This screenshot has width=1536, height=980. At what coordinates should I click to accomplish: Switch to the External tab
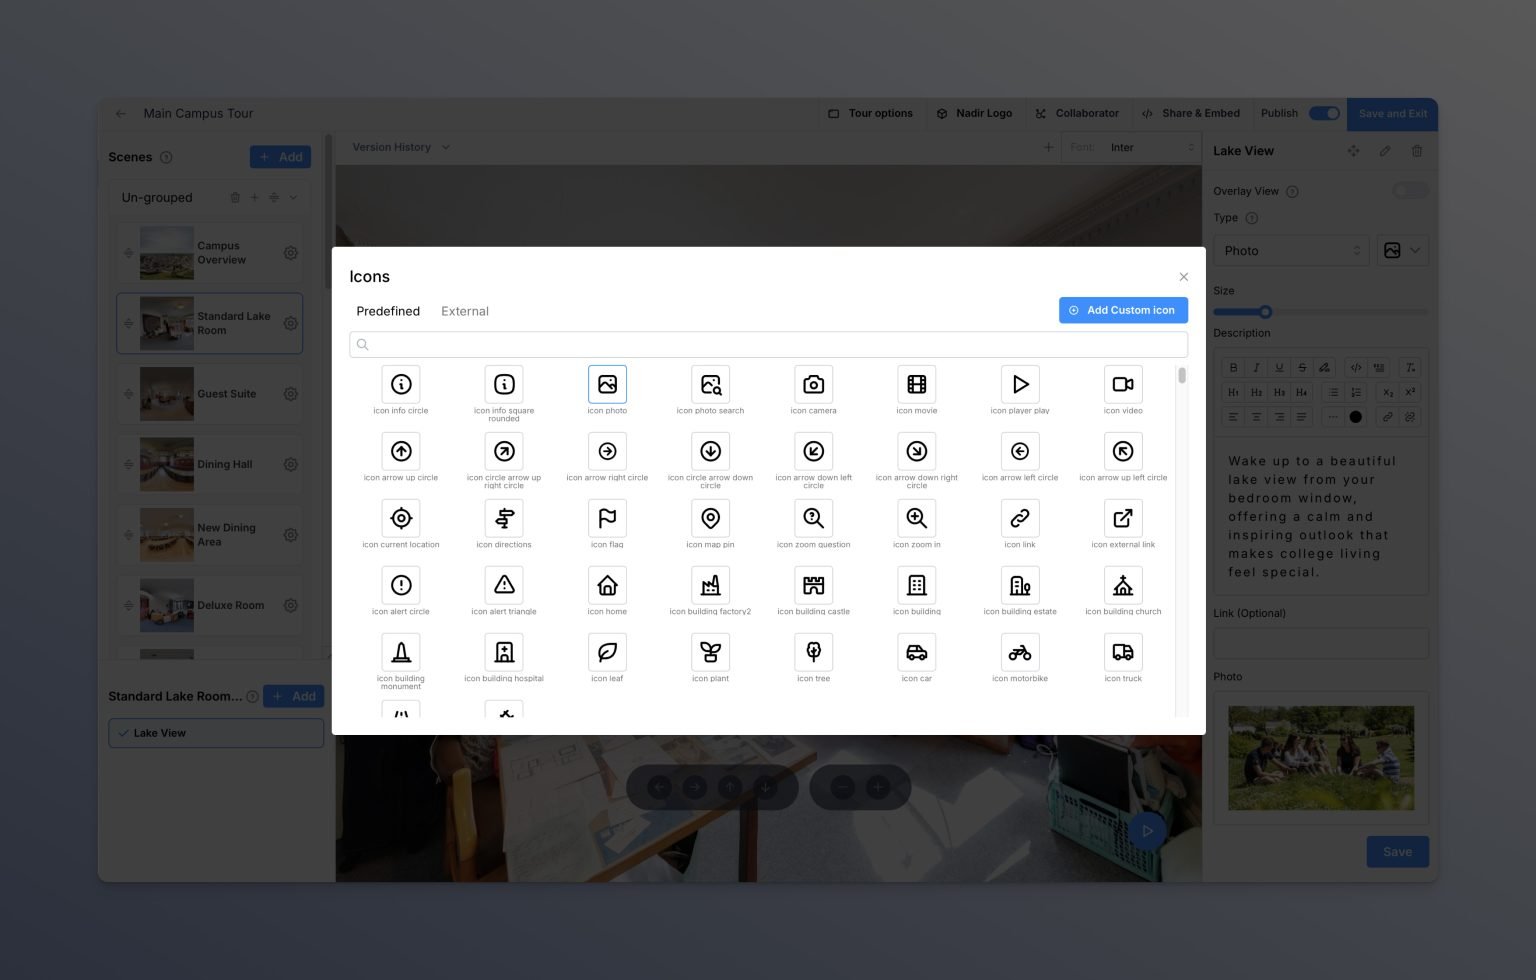point(465,311)
